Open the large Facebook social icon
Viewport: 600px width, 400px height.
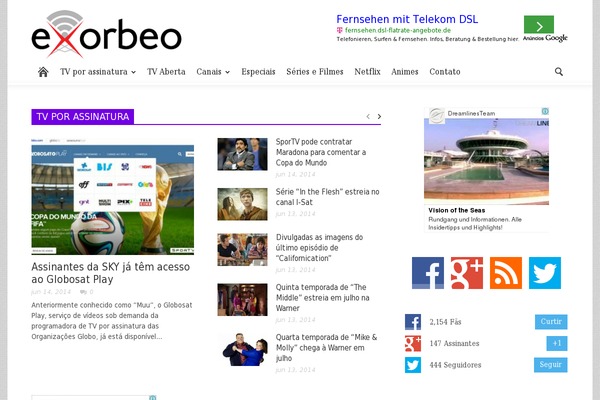coord(428,273)
